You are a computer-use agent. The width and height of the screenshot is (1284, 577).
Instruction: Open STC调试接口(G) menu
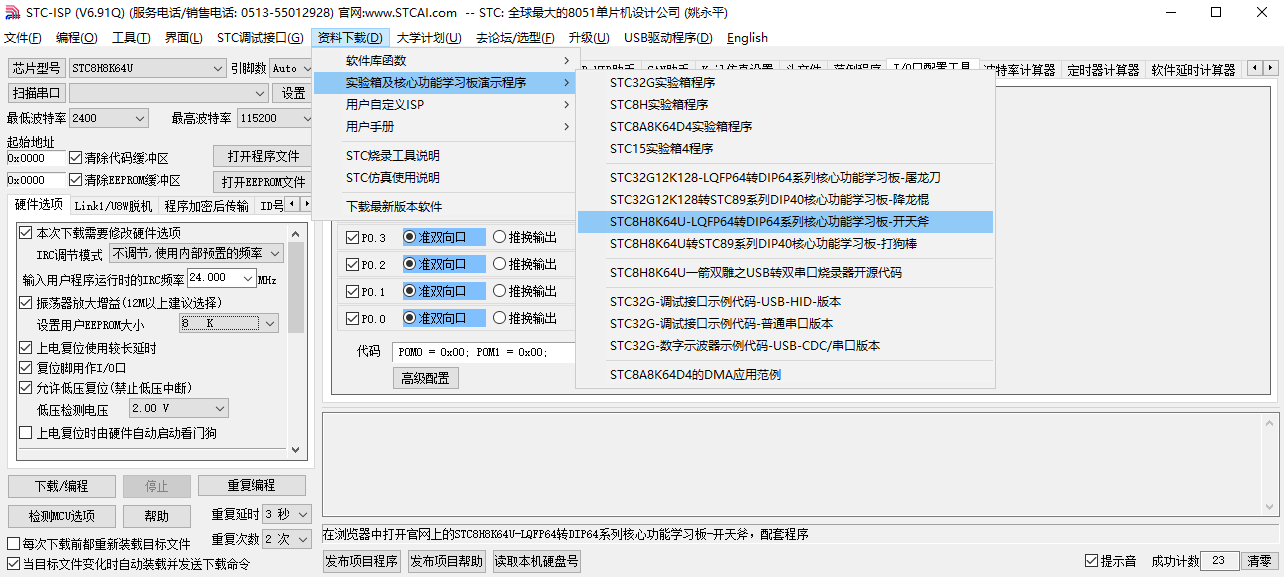(x=260, y=38)
